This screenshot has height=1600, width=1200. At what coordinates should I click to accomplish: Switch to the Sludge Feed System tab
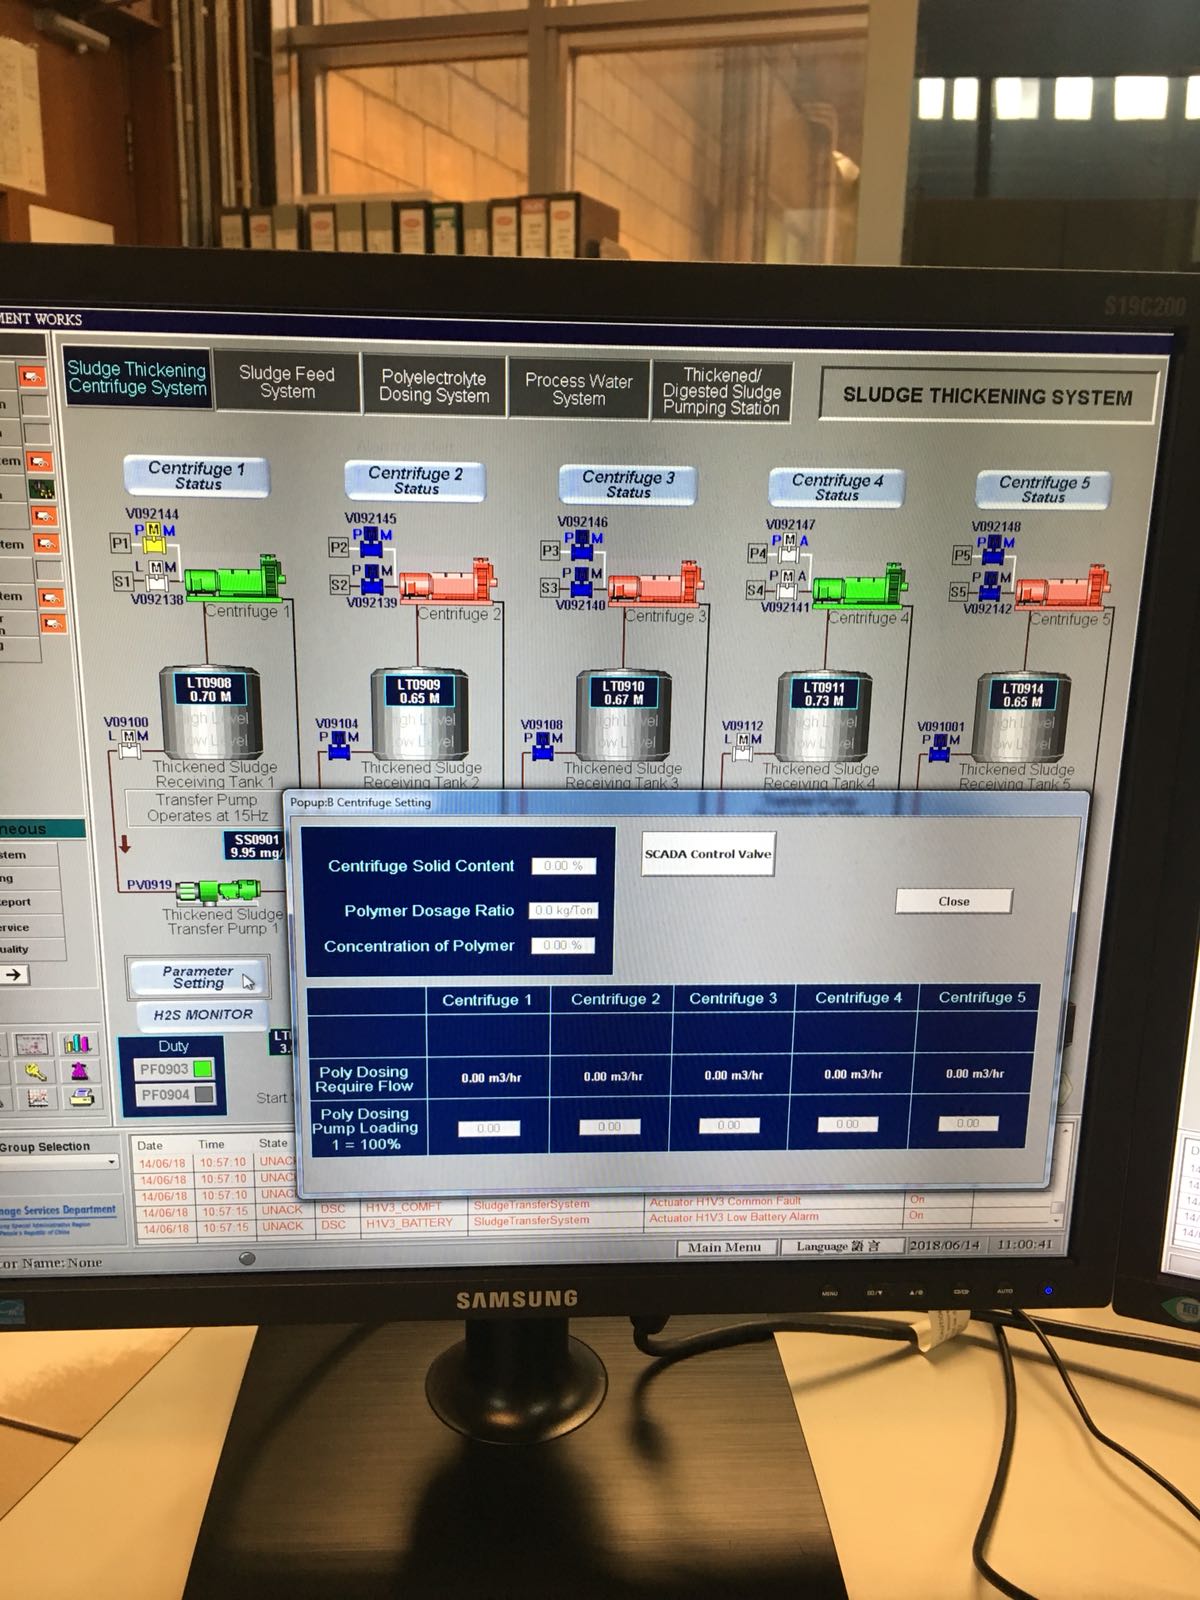(287, 382)
